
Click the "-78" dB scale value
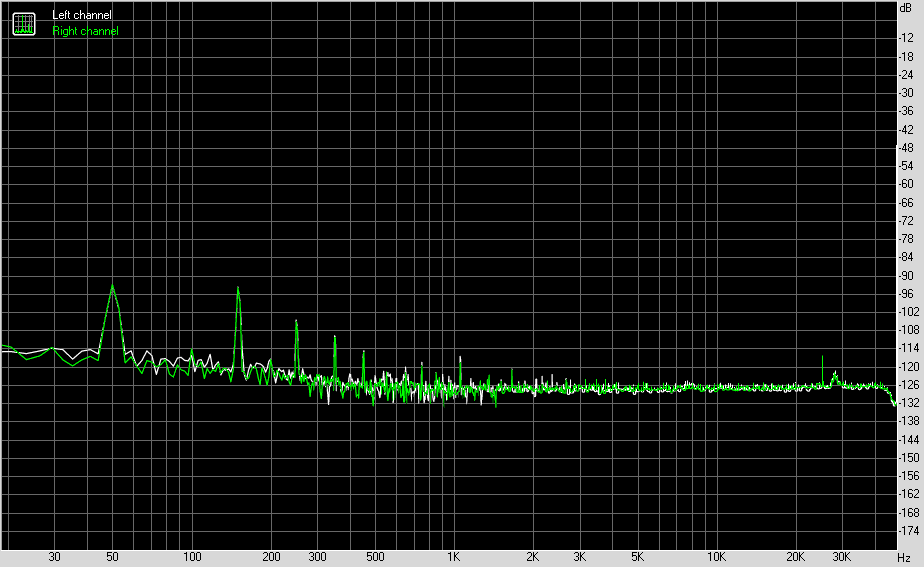(x=906, y=239)
